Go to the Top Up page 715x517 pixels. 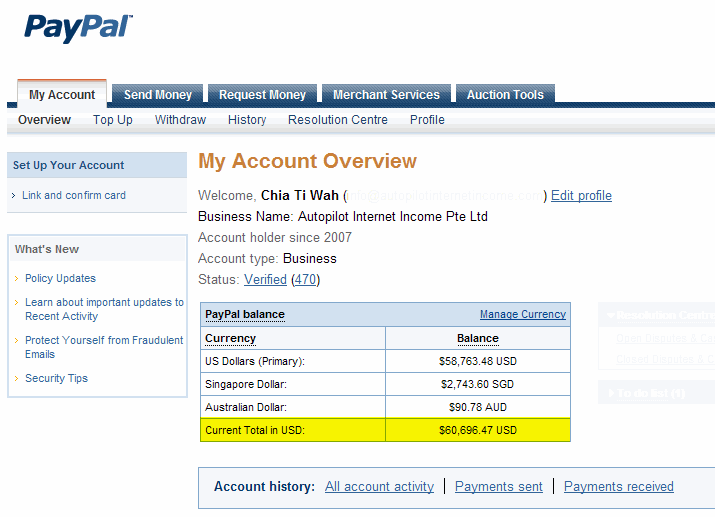[113, 120]
